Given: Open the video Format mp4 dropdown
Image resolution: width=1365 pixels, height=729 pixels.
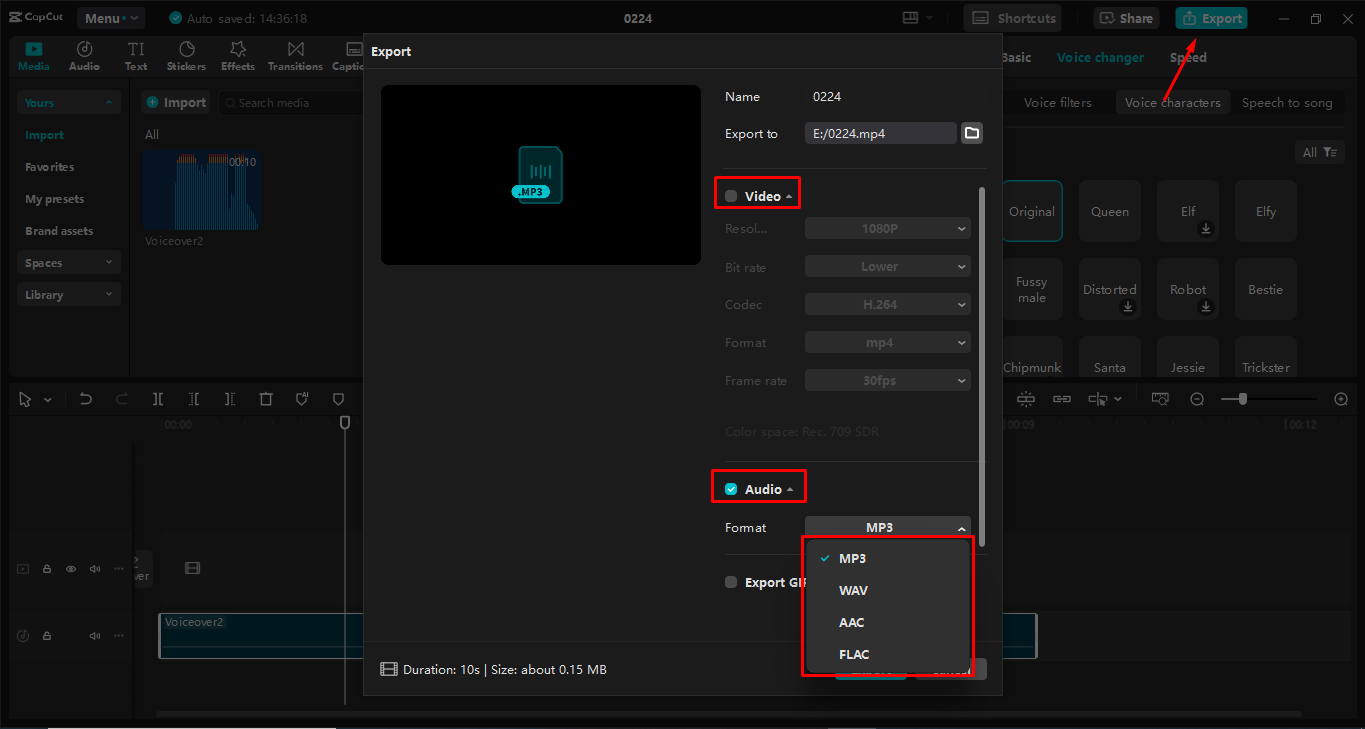Looking at the screenshot, I should pos(888,343).
